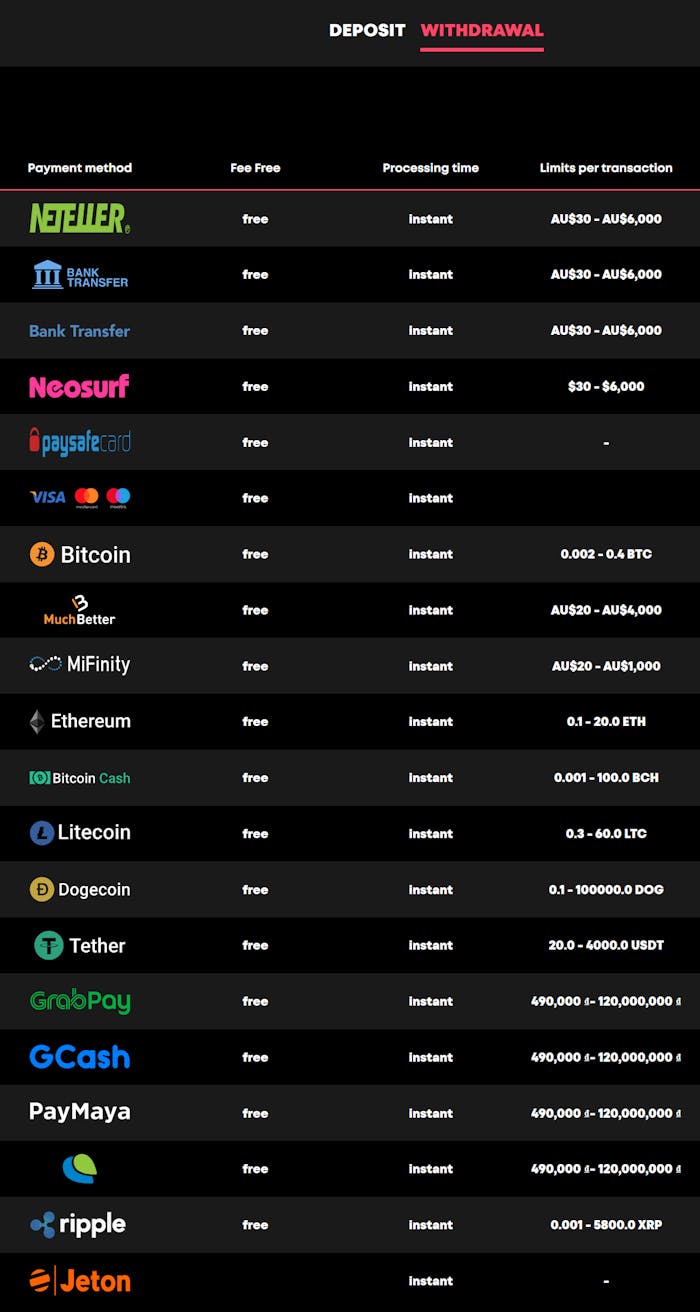Switch to the Deposit tab

[367, 31]
